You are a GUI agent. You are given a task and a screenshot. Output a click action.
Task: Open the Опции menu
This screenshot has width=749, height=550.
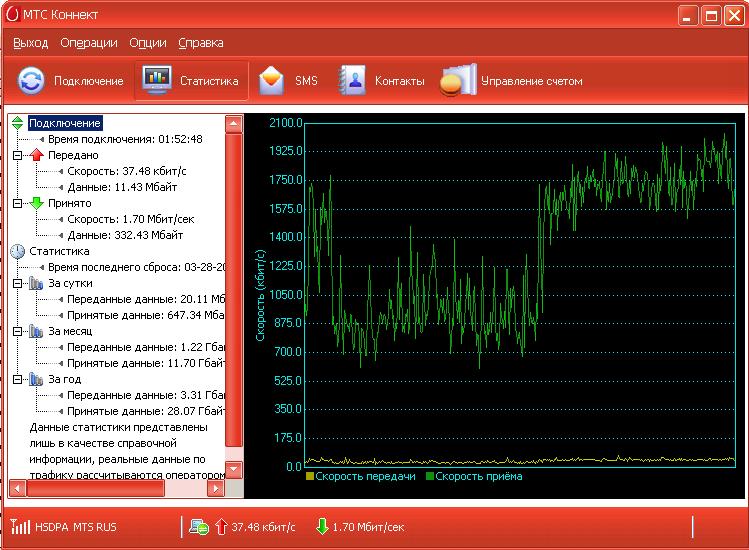[x=148, y=43]
